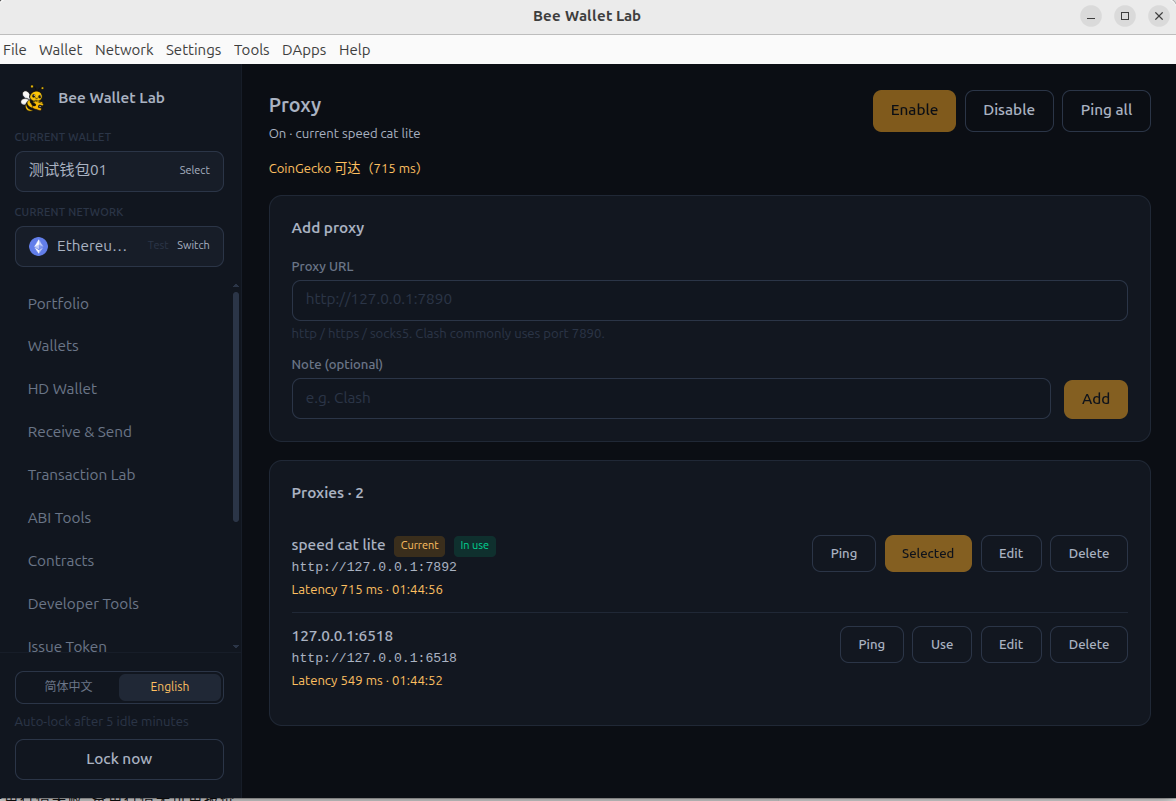Click the Ethereum network diamond icon
This screenshot has width=1176, height=801.
(x=38, y=246)
